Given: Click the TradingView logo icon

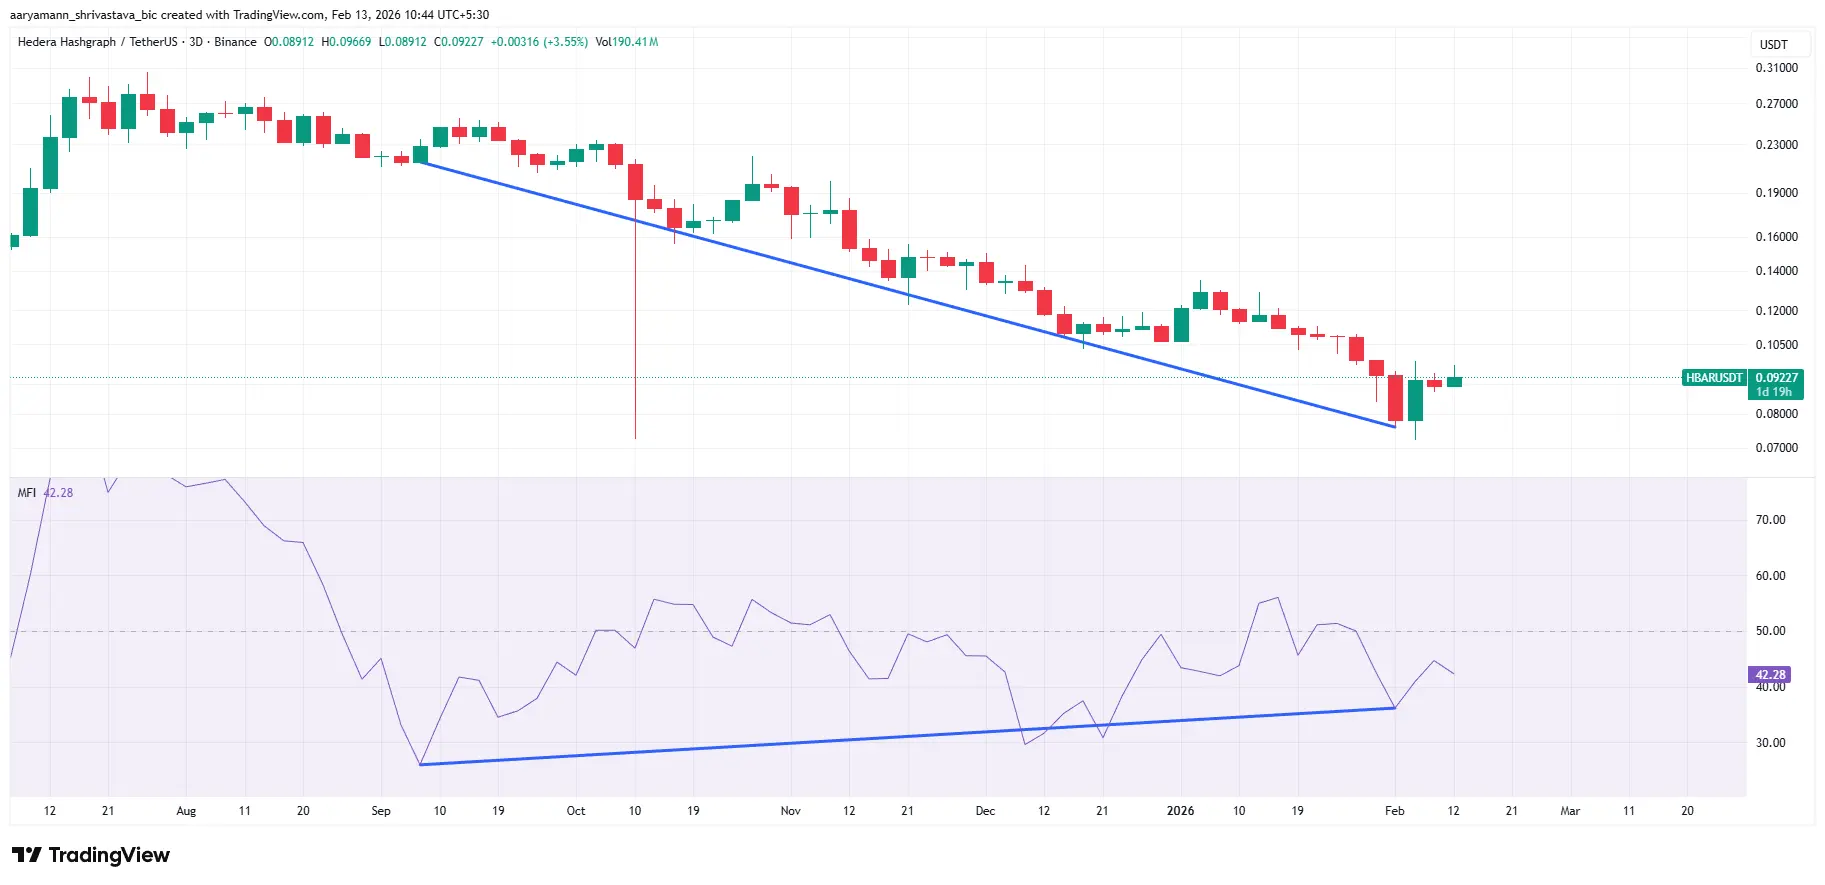Looking at the screenshot, I should 27,855.
